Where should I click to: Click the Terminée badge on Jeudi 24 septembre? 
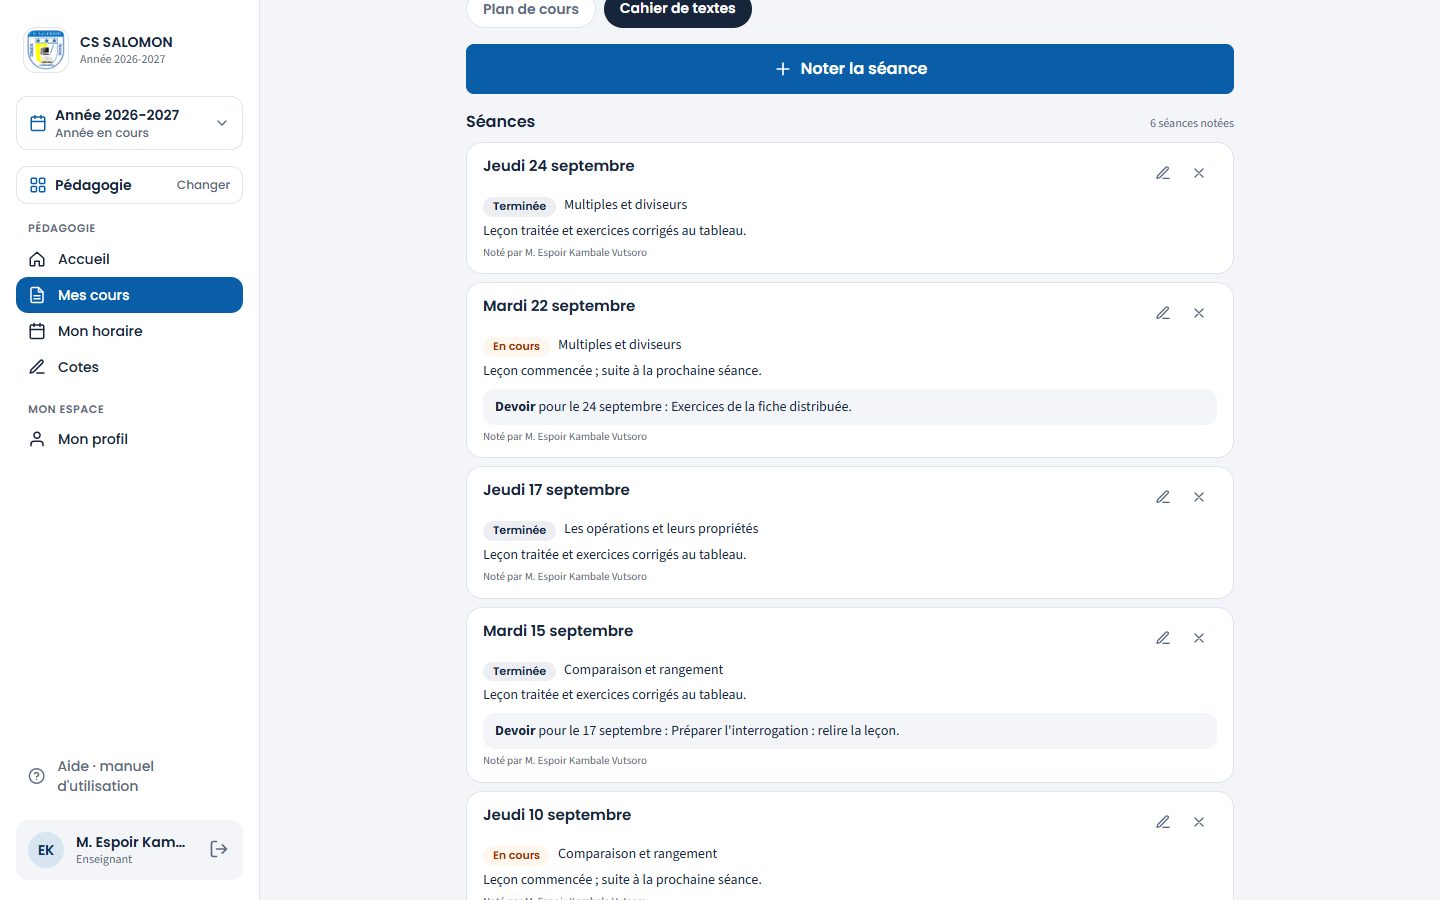tap(519, 206)
